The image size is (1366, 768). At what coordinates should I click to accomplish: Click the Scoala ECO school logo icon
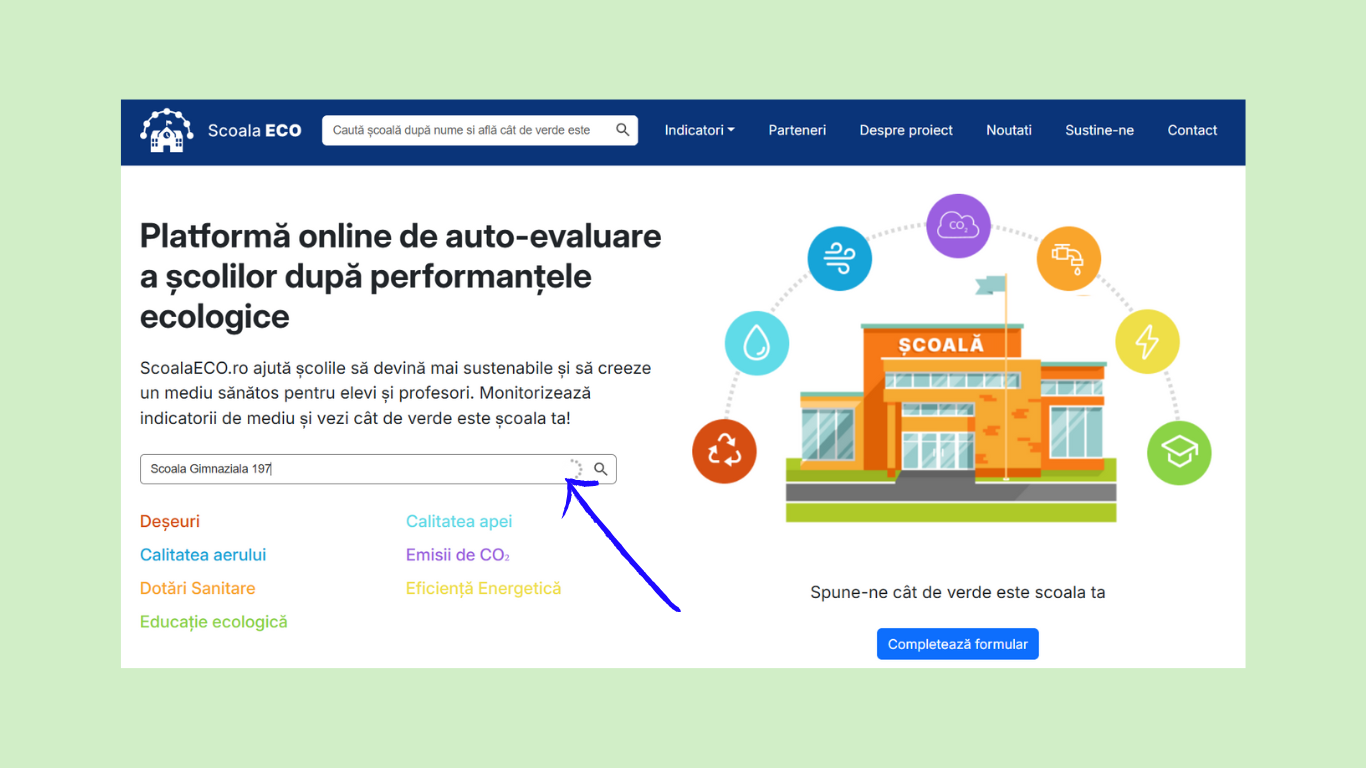point(166,131)
